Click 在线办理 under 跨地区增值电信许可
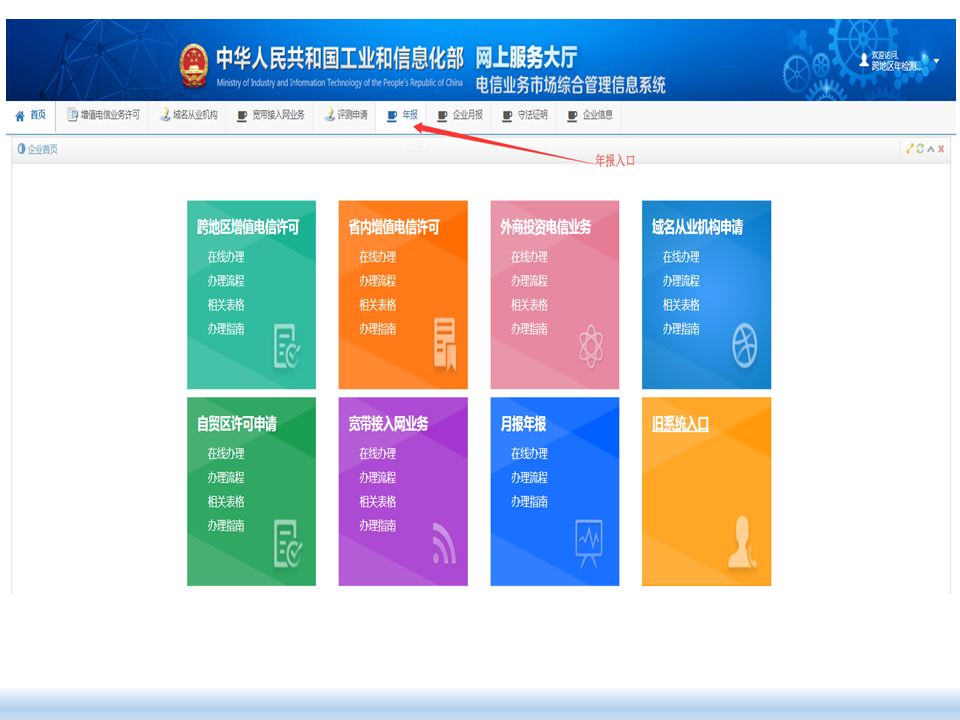The height and width of the screenshot is (720, 960). 226,257
